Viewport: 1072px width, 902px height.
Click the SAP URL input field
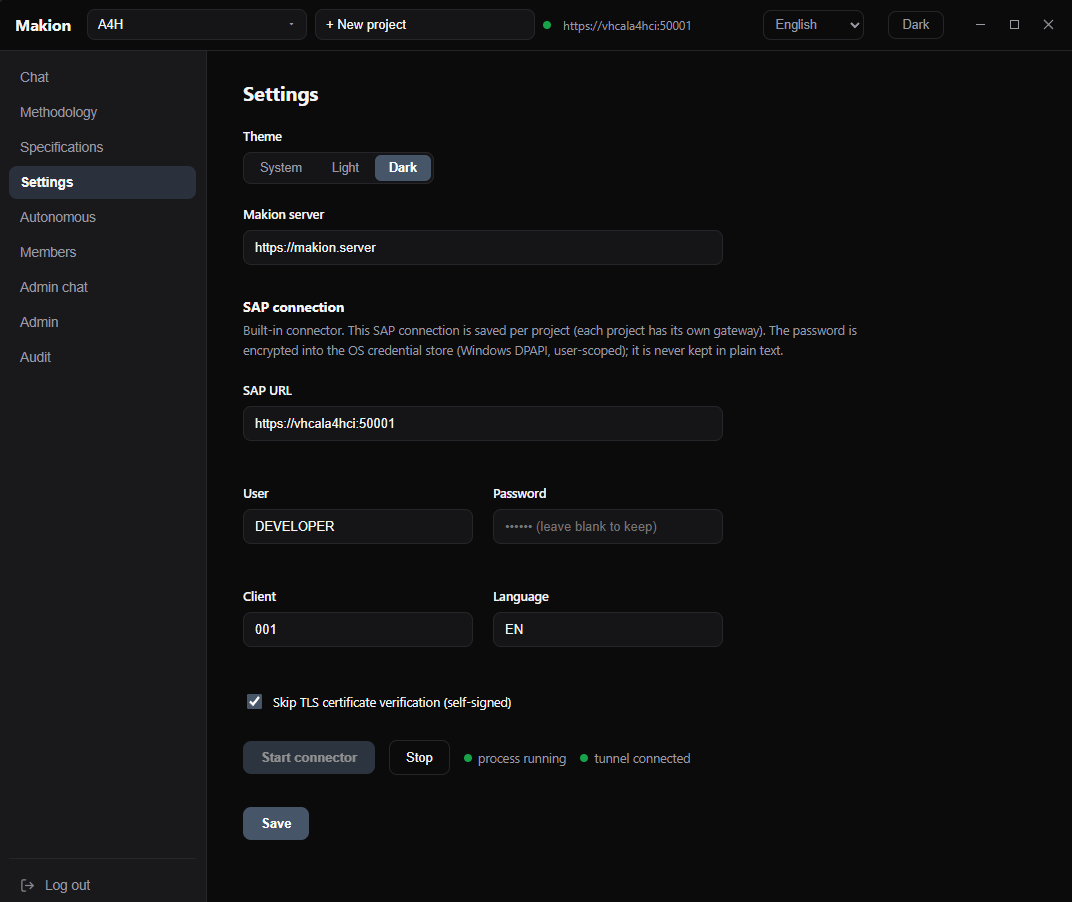[483, 424]
